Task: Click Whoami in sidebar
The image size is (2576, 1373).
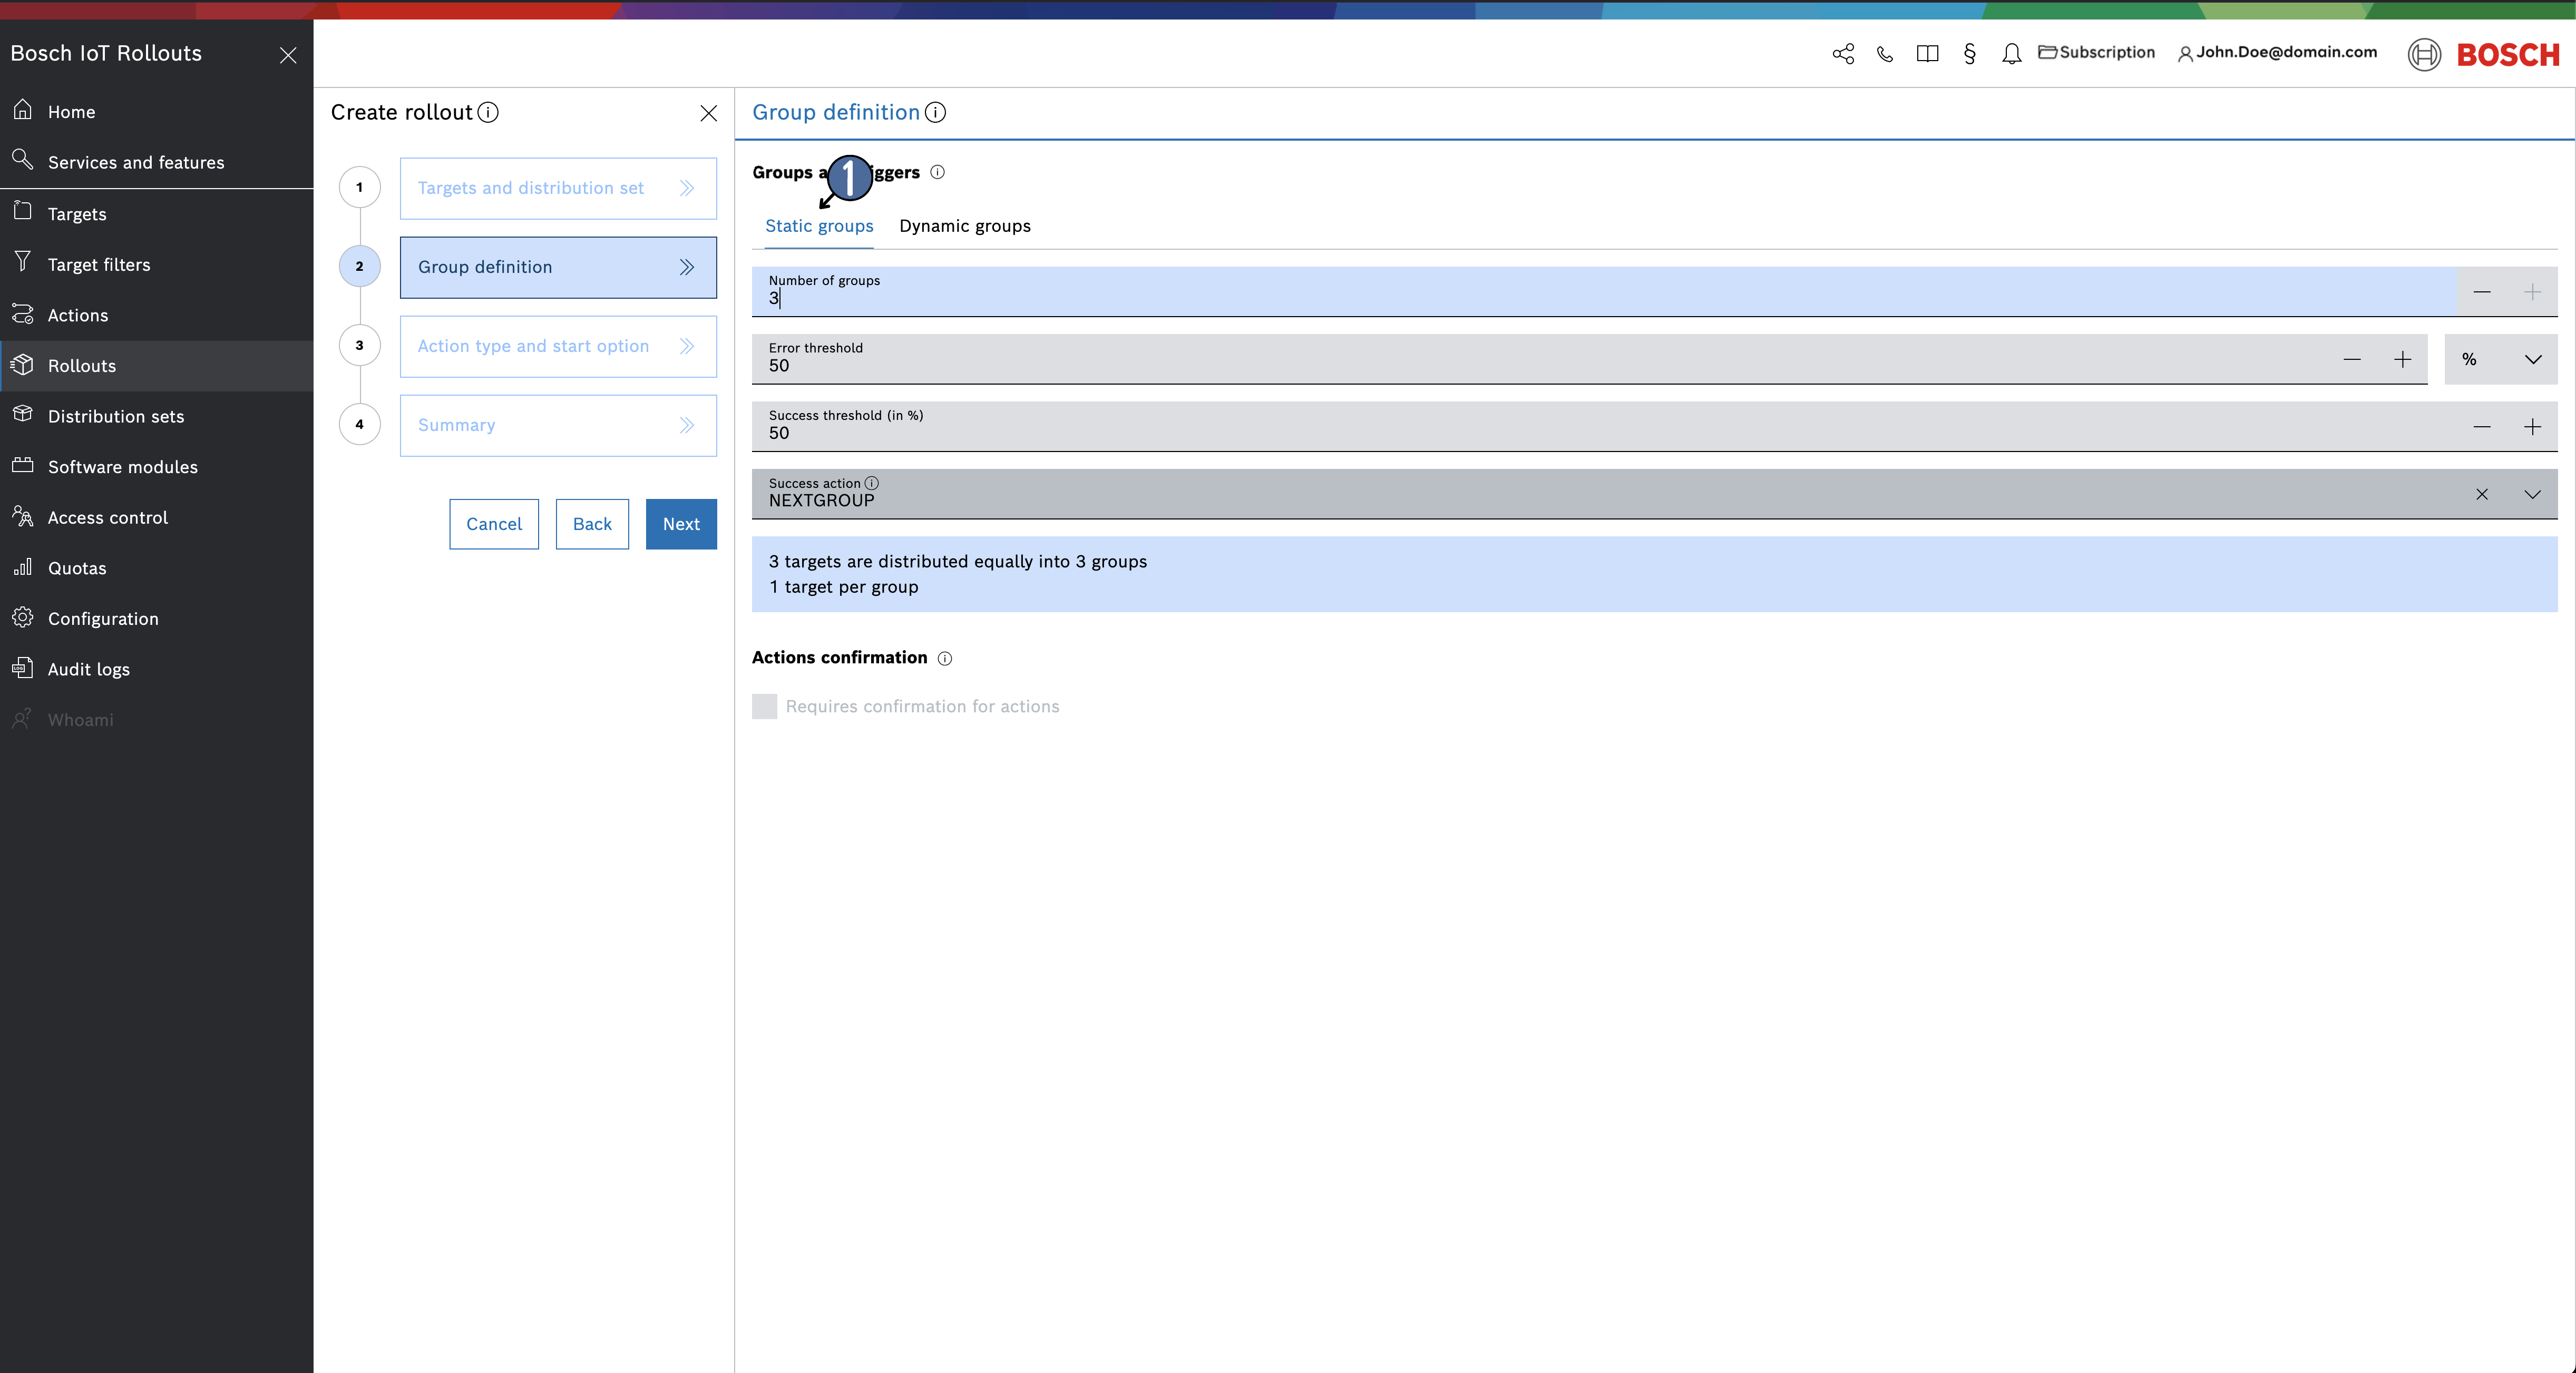Action: (156, 720)
